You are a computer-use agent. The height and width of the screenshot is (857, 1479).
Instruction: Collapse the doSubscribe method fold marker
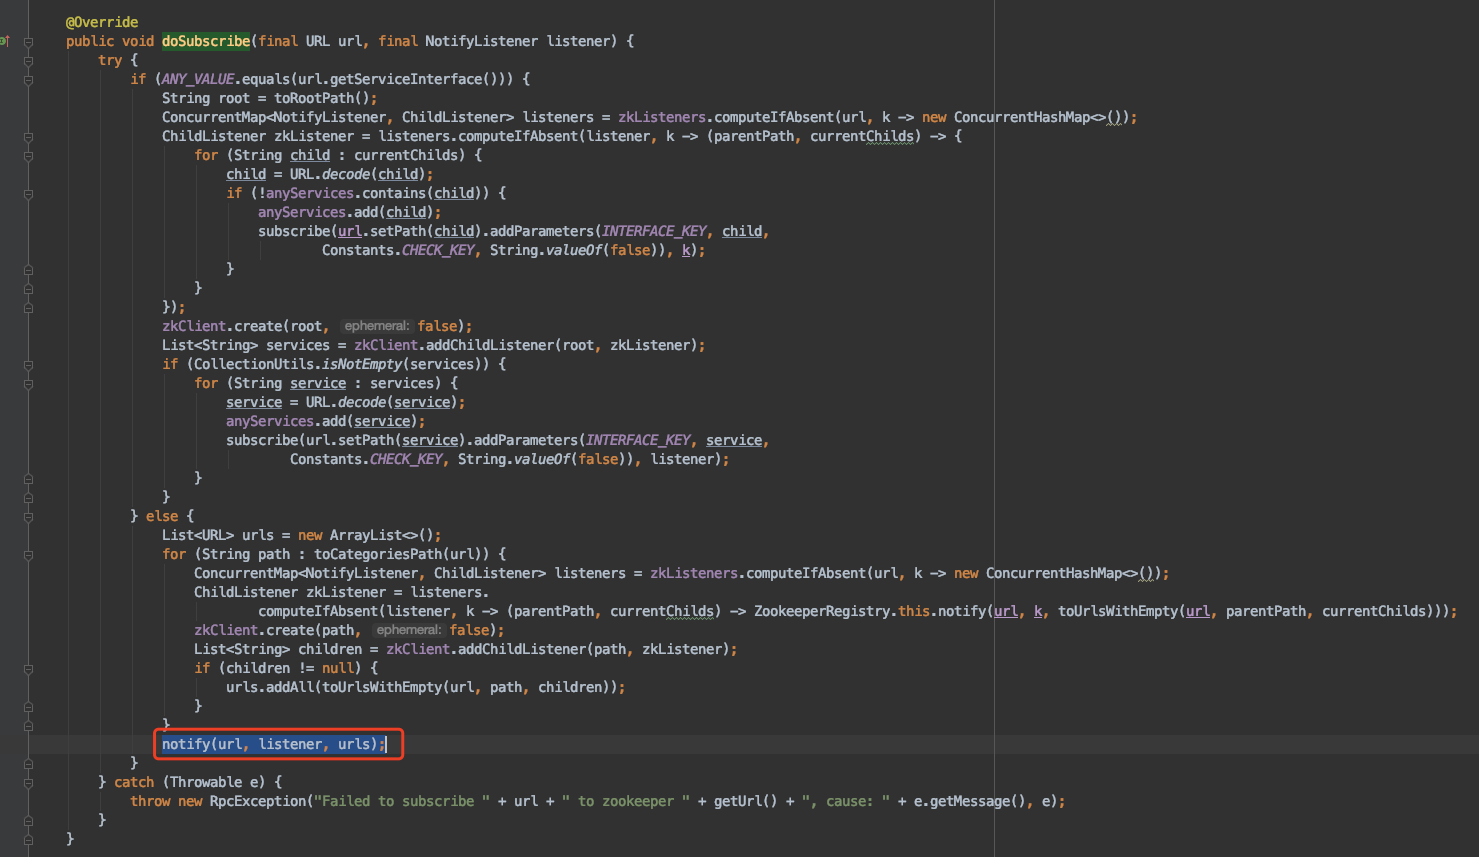coord(28,42)
